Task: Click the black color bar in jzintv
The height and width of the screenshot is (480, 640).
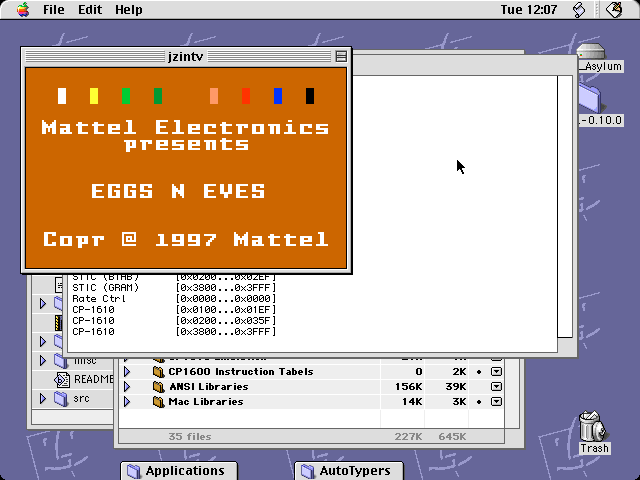Action: [310, 96]
